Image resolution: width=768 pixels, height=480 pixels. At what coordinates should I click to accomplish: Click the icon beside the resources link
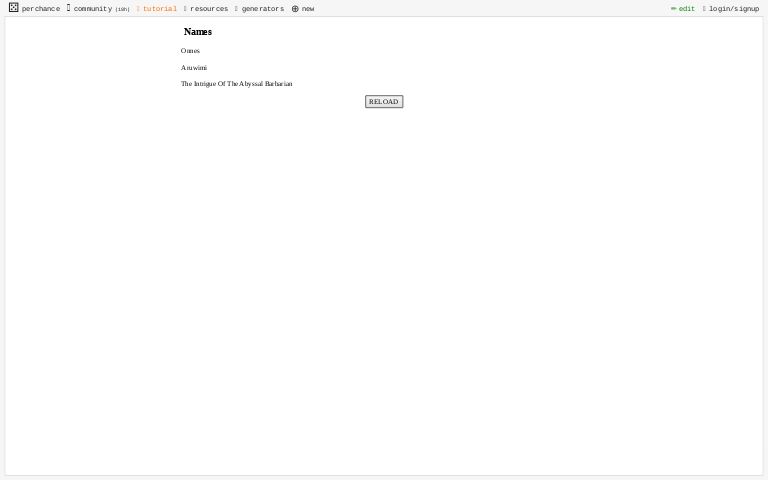click(x=185, y=9)
